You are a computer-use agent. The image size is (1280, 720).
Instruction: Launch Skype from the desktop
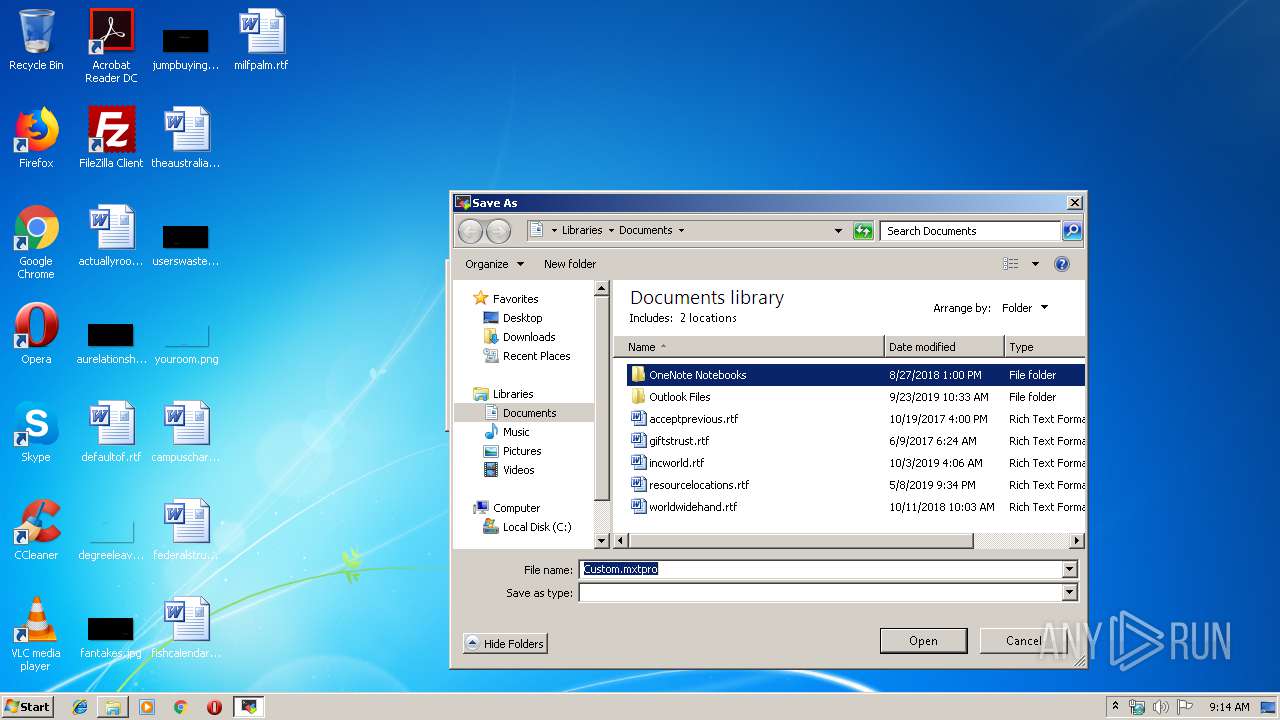[36, 432]
